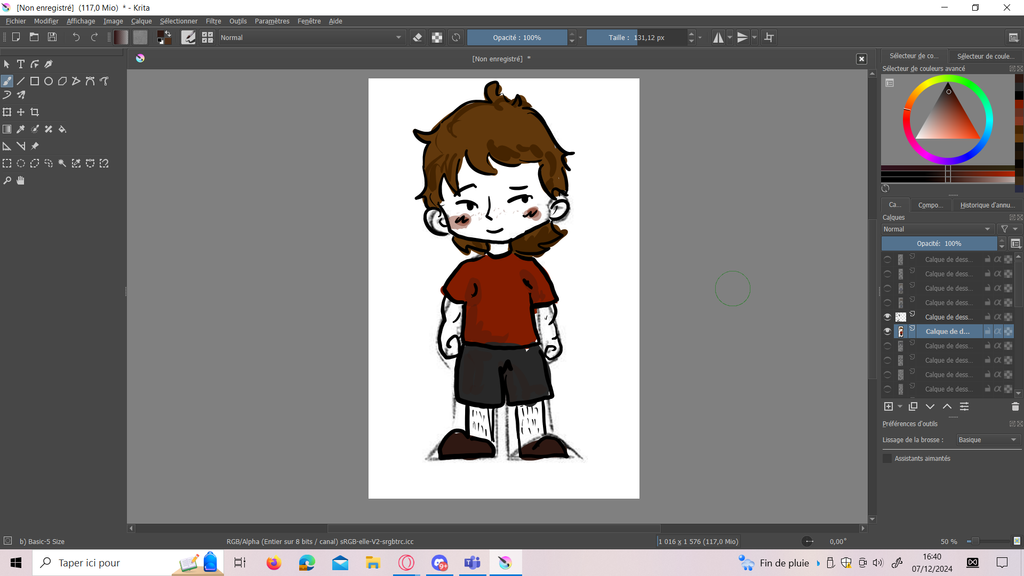Viewport: 1024px width, 576px height.
Task: Switch to Historique d'annulation tab
Action: tap(986, 205)
